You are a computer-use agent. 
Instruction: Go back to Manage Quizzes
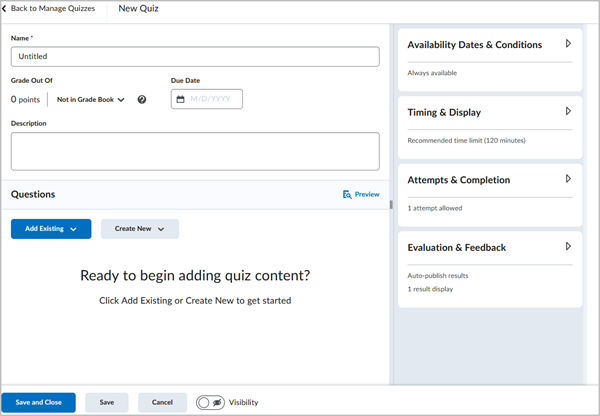point(53,8)
